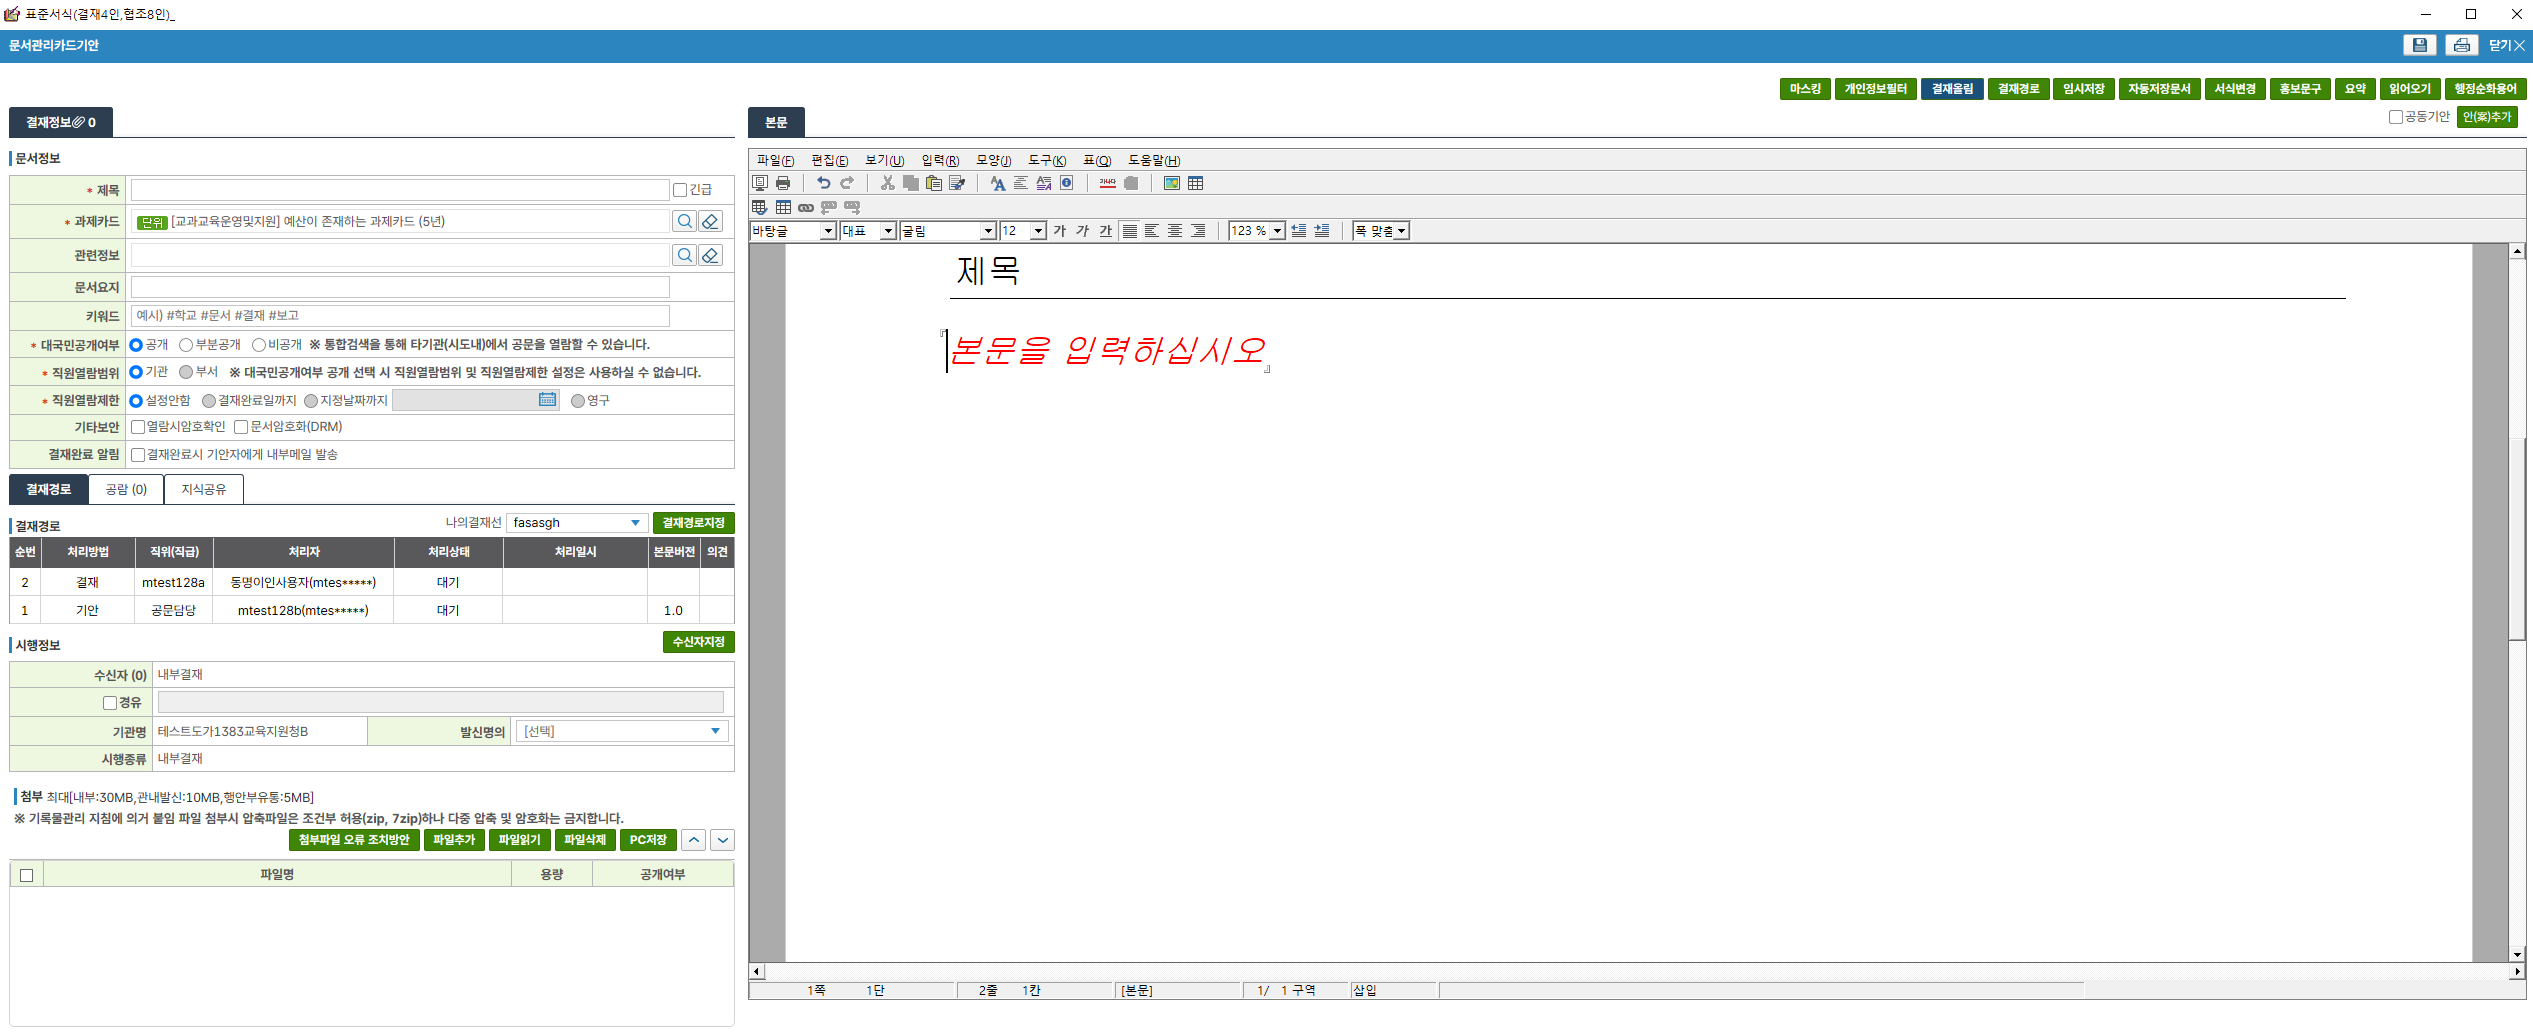Open the 모양(J) menu in editor
Viewport: 2533px width, 1036px height.
click(x=992, y=160)
